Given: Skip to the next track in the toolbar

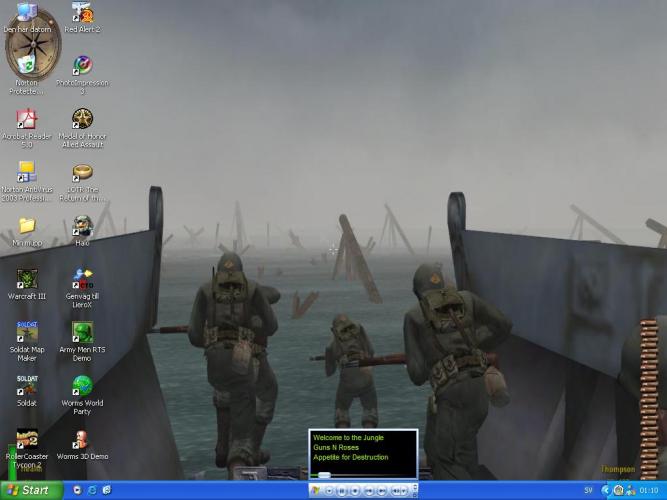Looking at the screenshot, I should [382, 491].
